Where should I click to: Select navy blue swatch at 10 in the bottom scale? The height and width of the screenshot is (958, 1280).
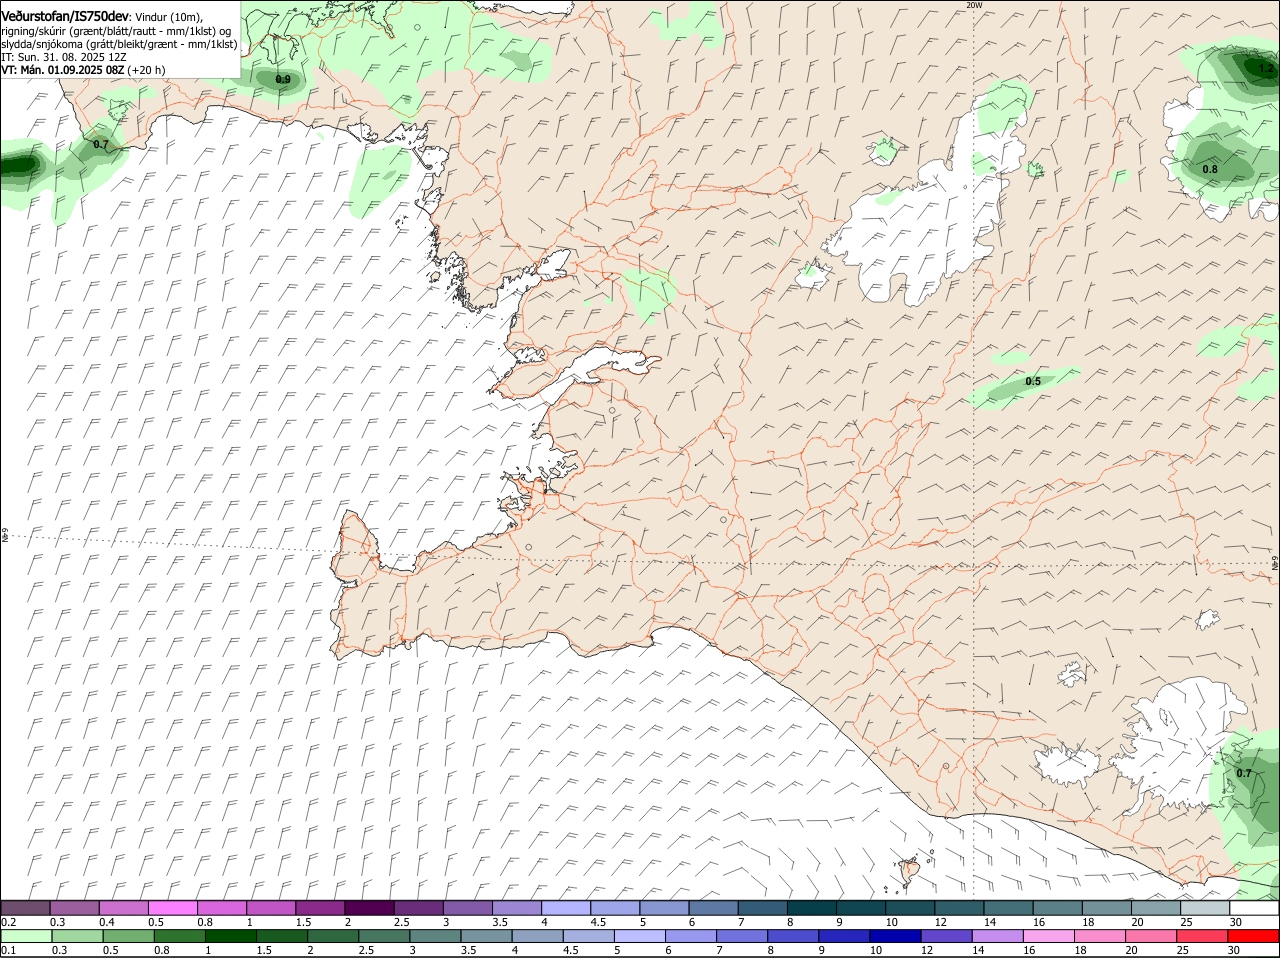(x=895, y=936)
